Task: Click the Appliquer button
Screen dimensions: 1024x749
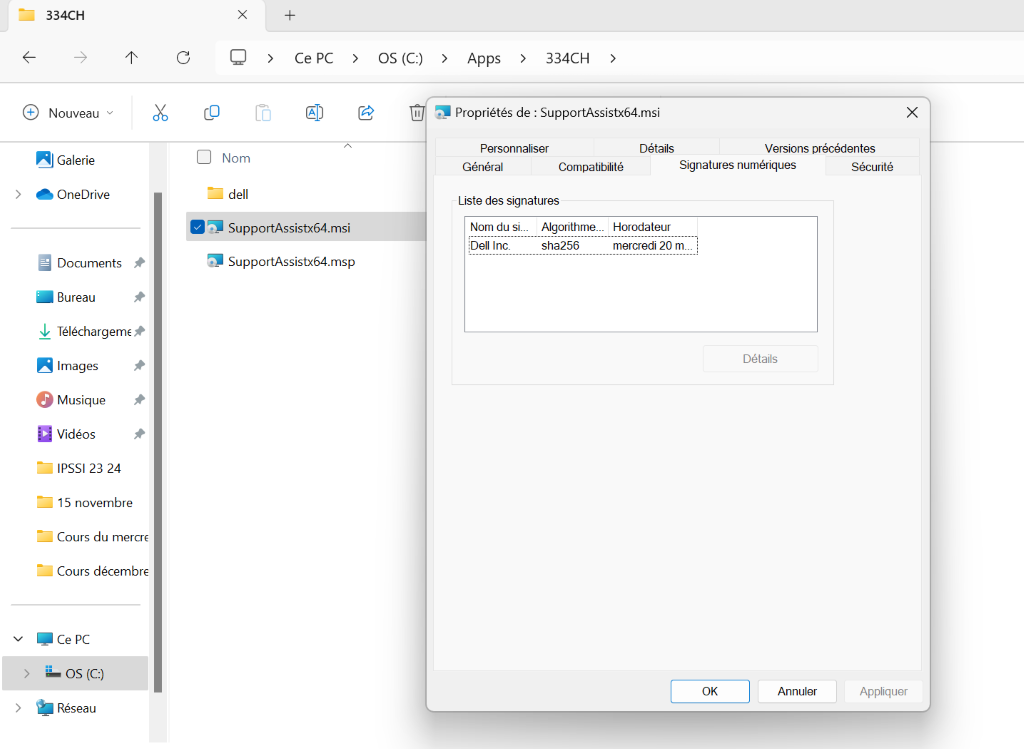Action: (x=884, y=691)
